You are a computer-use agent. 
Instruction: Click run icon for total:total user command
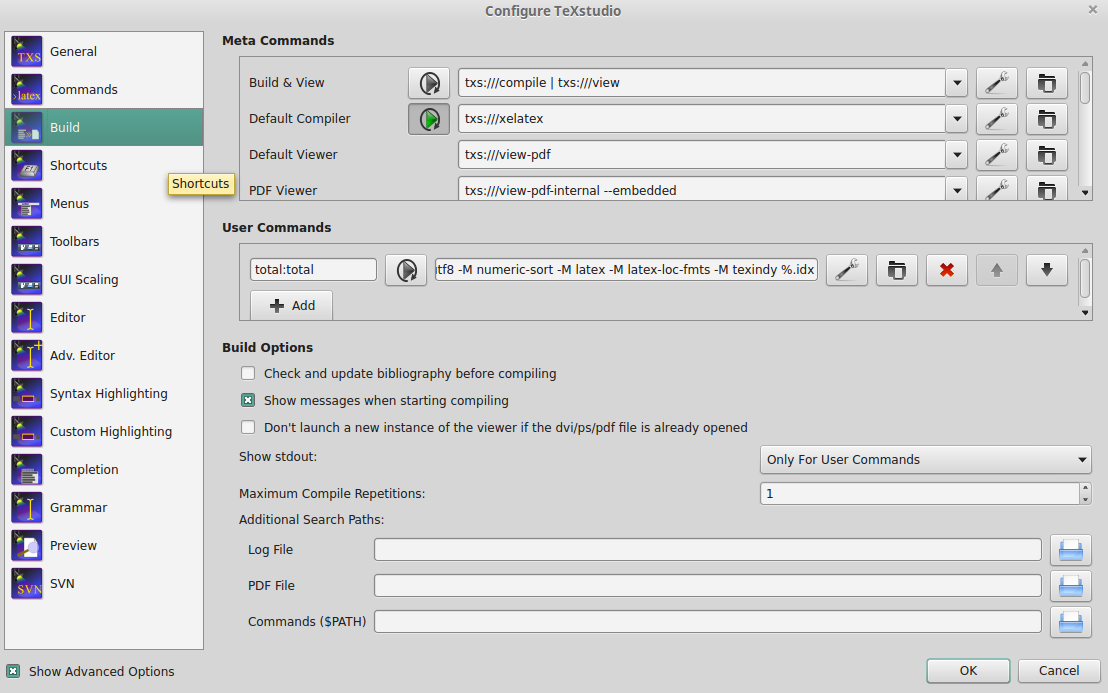click(406, 270)
